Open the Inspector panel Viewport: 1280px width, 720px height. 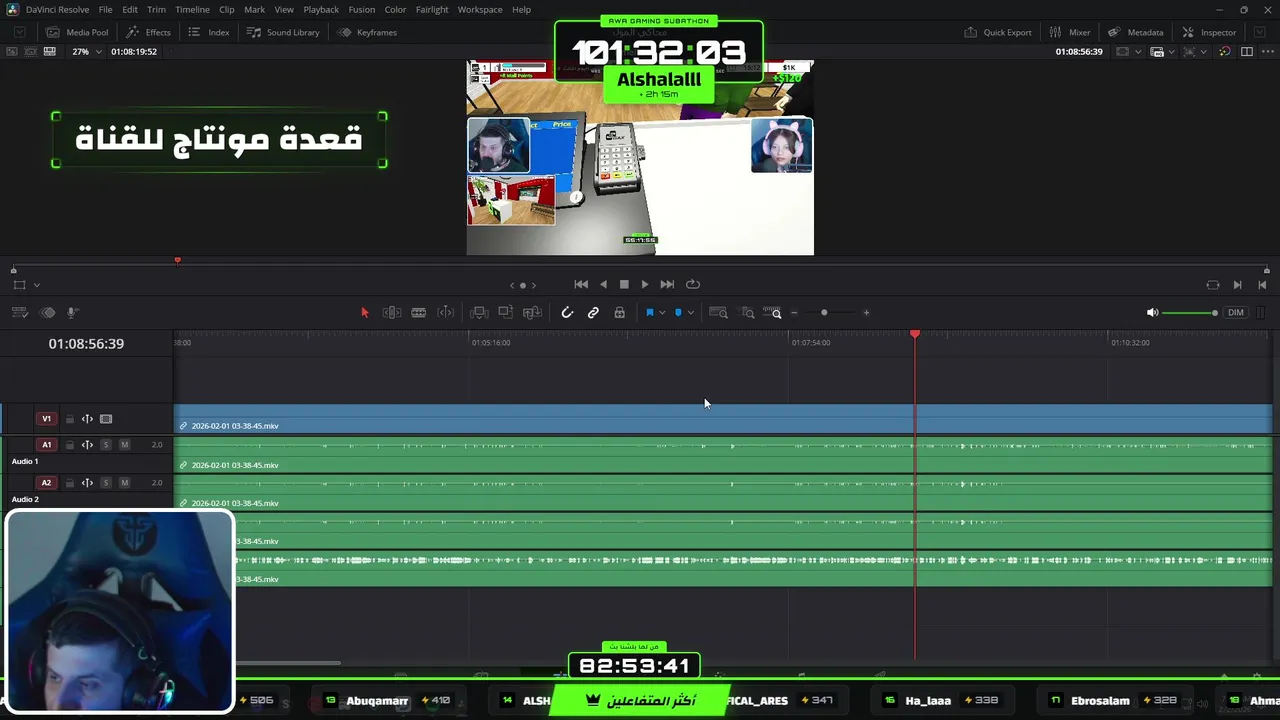(x=1209, y=32)
